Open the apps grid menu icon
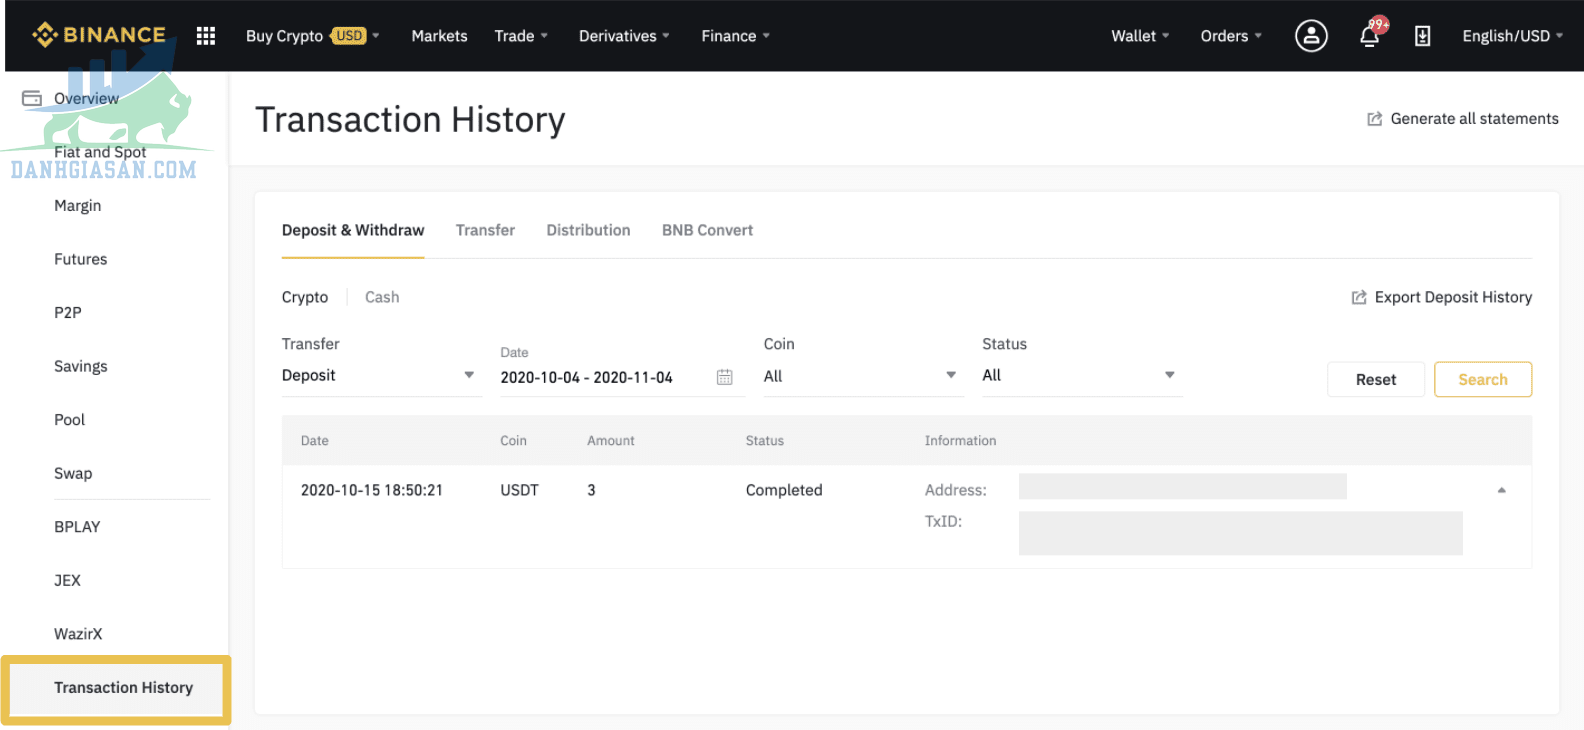This screenshot has height=730, width=1584. pos(206,36)
